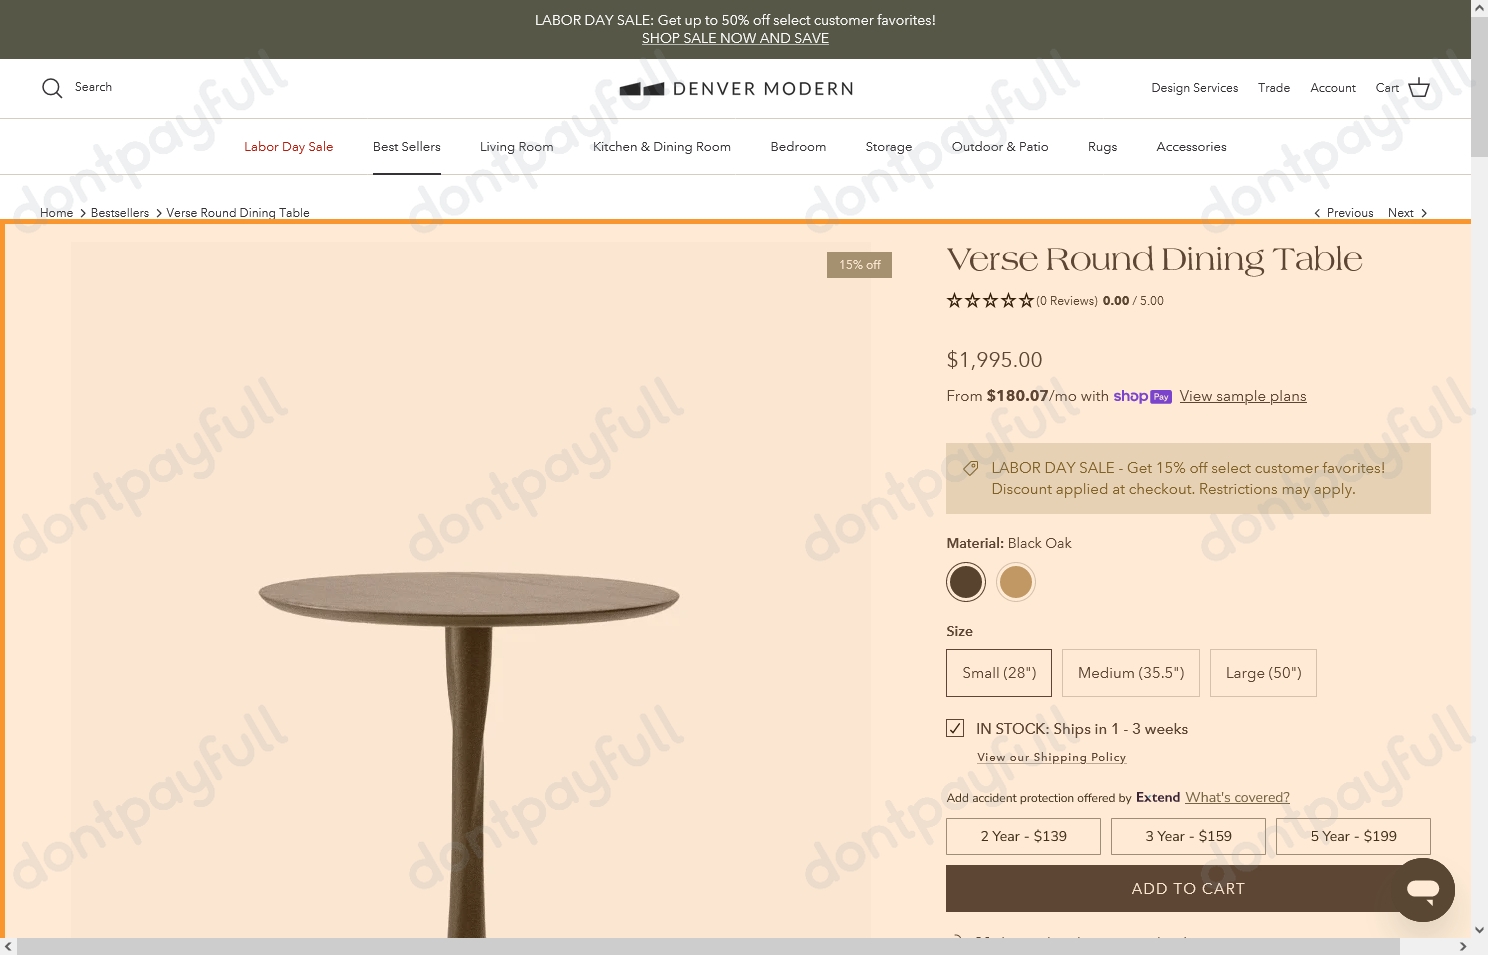Open the Search panel via magnifier icon

pyautogui.click(x=52, y=88)
